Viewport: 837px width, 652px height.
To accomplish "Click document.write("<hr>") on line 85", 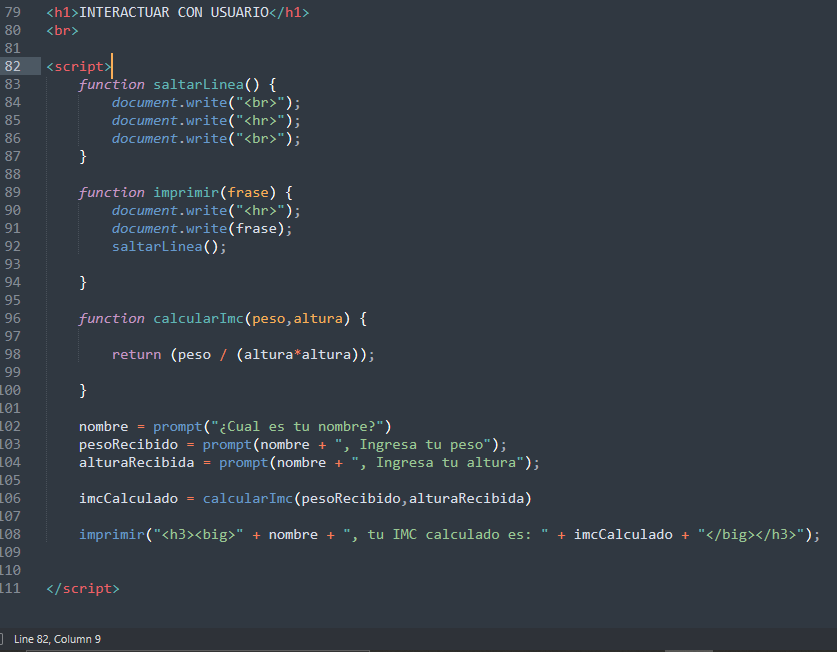I will (x=202, y=121).
